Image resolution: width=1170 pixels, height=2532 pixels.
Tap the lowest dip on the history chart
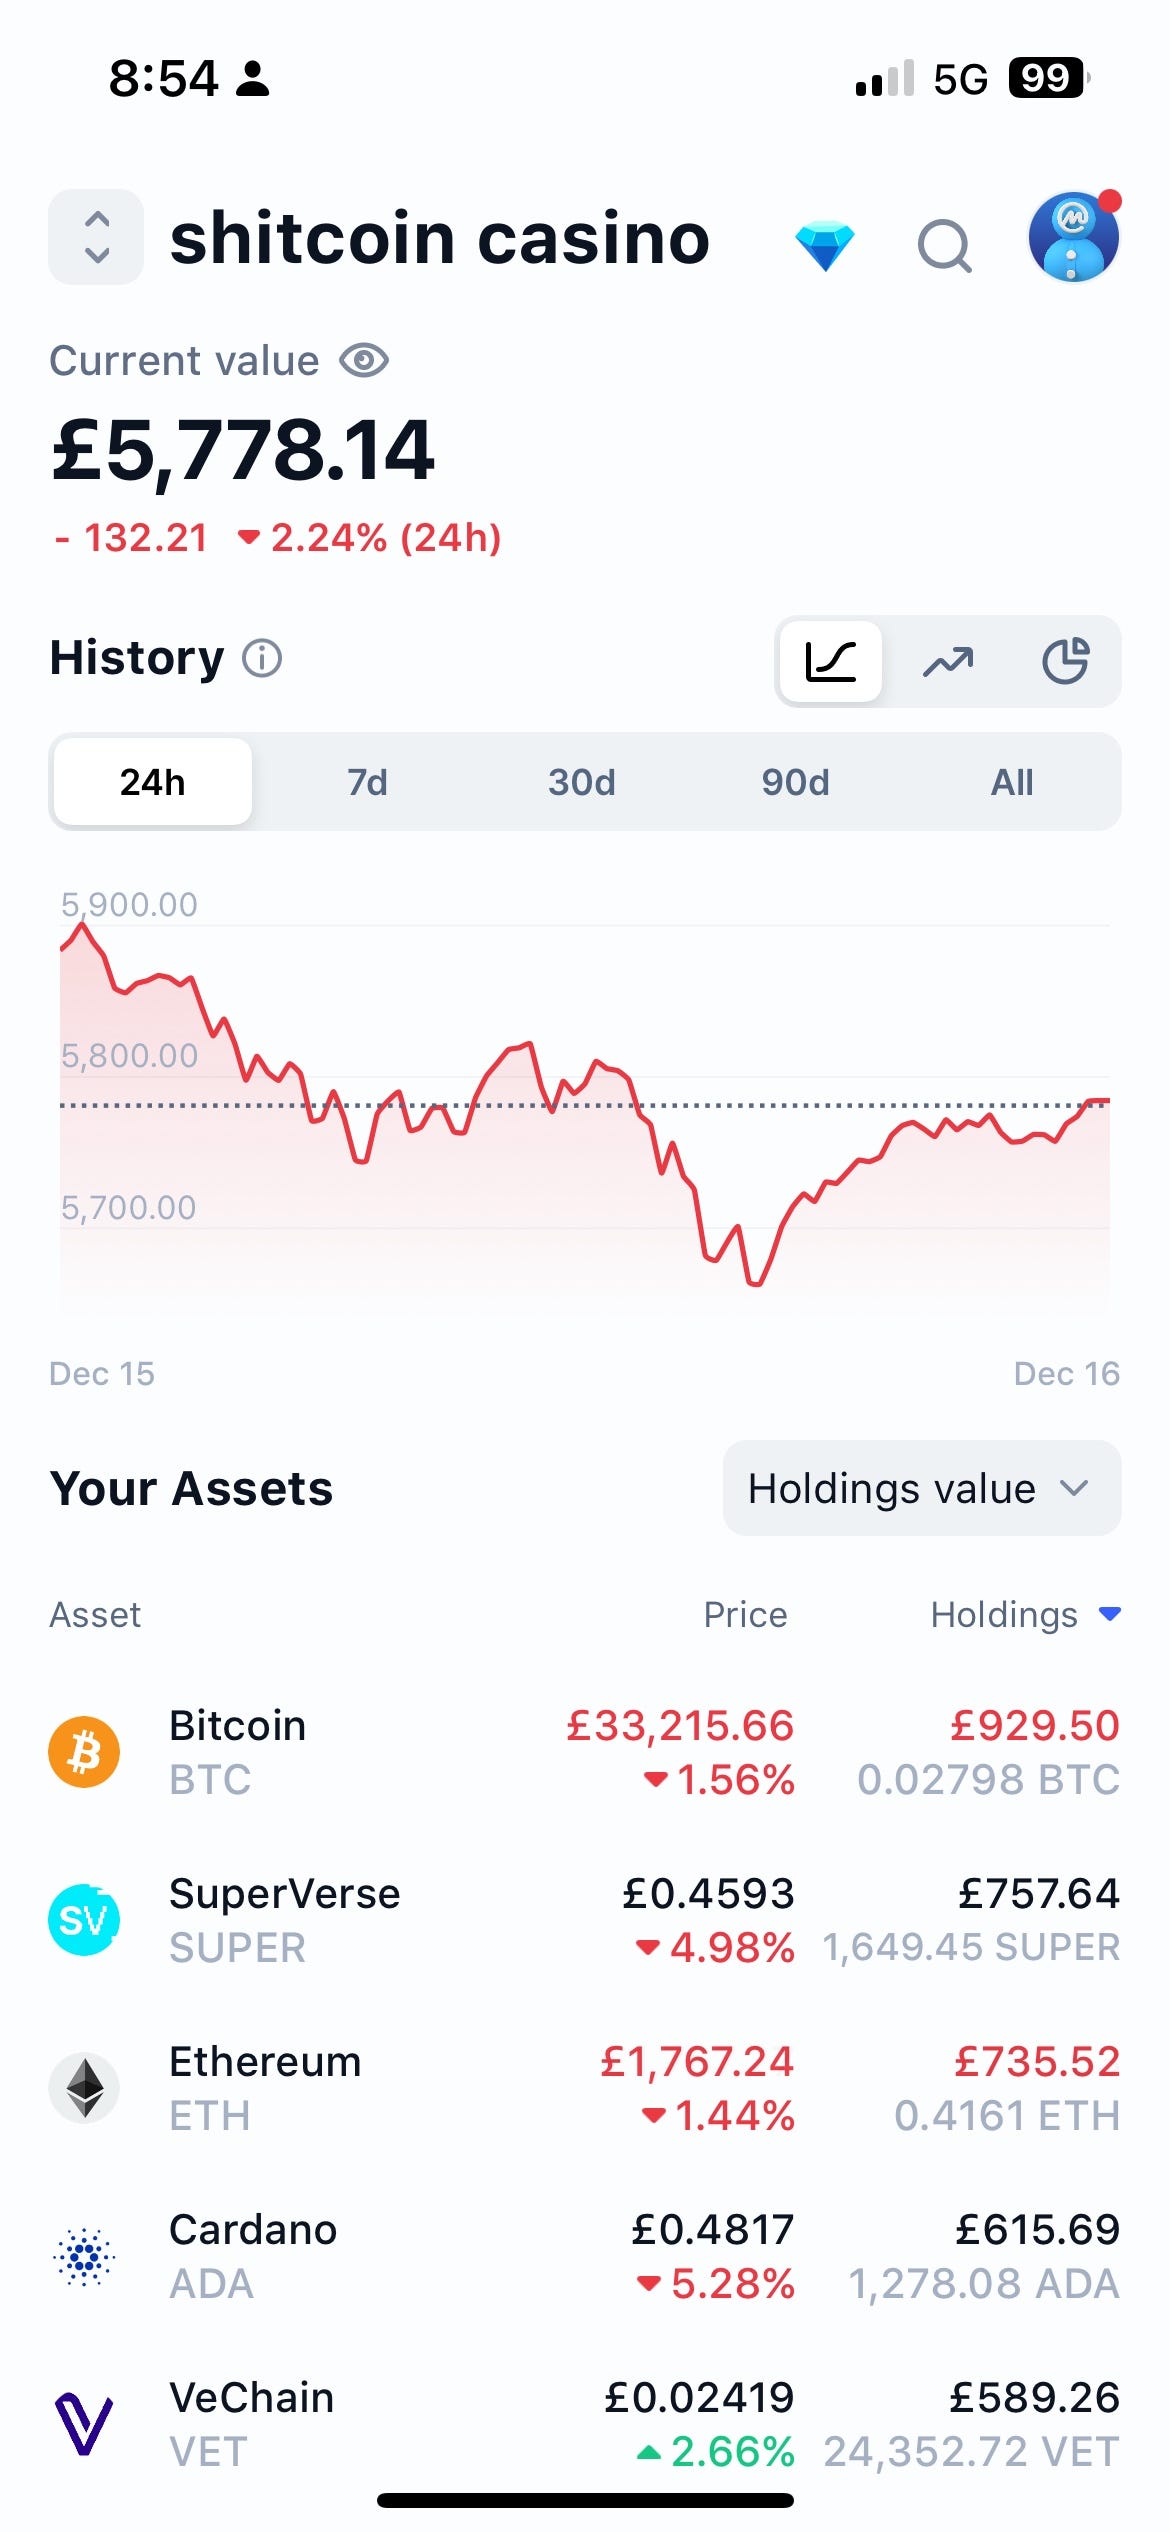click(754, 1283)
